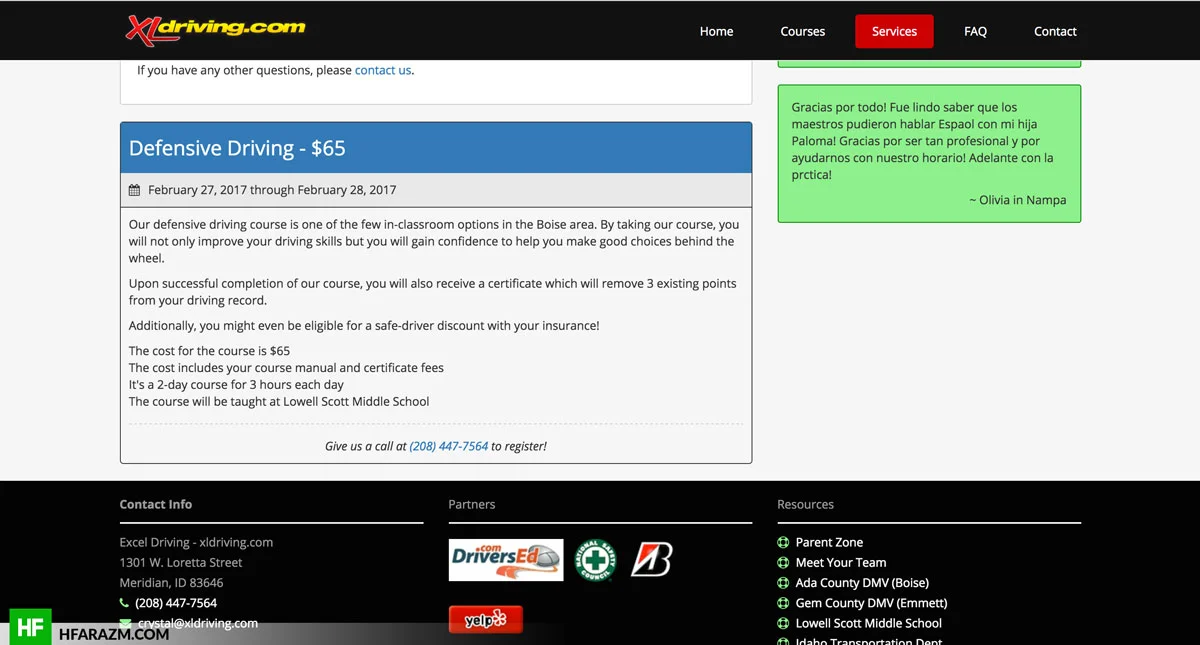Click 'The cost for the course is $65' line

tap(209, 351)
